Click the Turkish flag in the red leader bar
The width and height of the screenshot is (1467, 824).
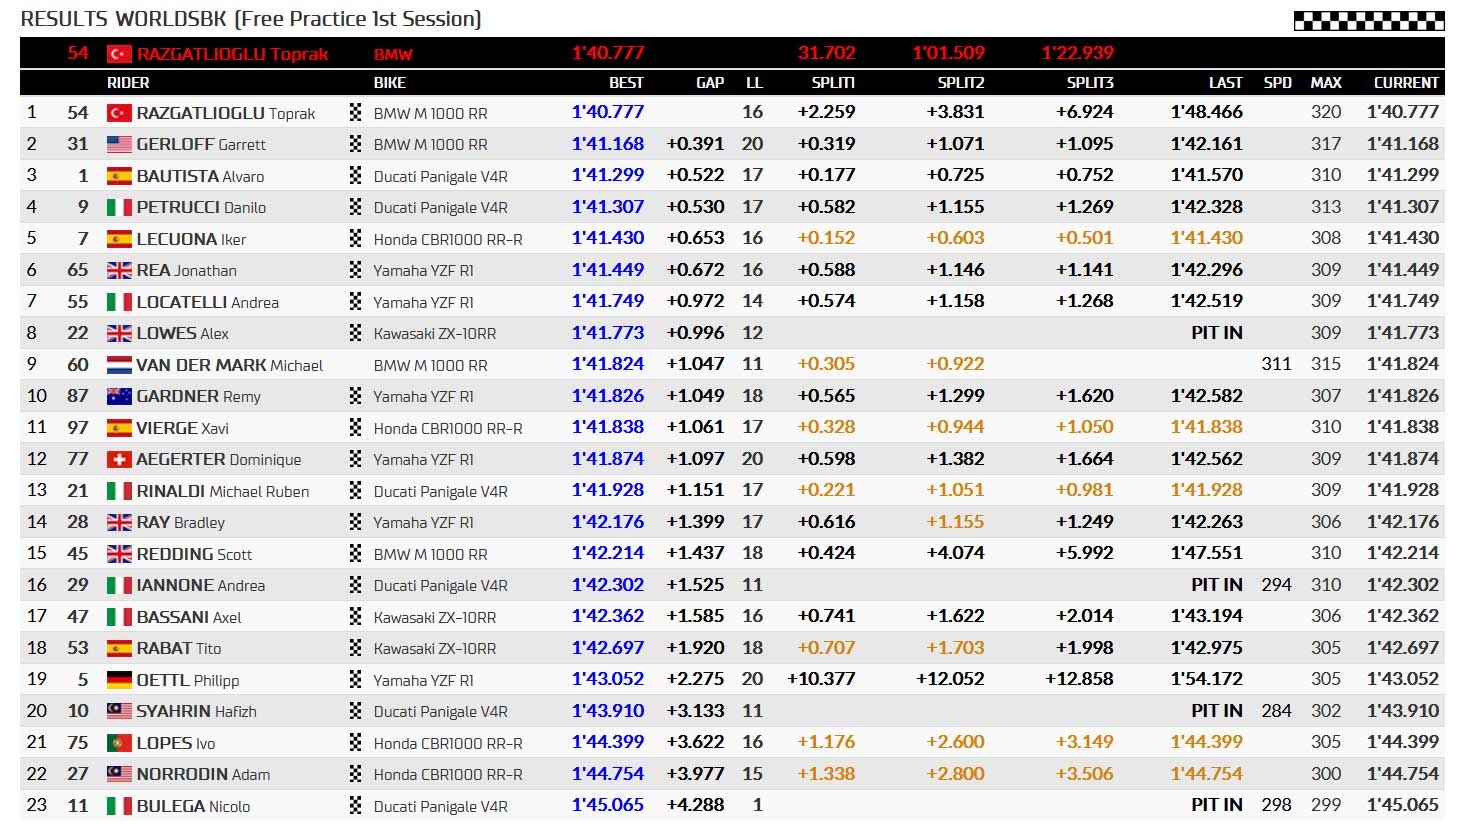tap(120, 54)
